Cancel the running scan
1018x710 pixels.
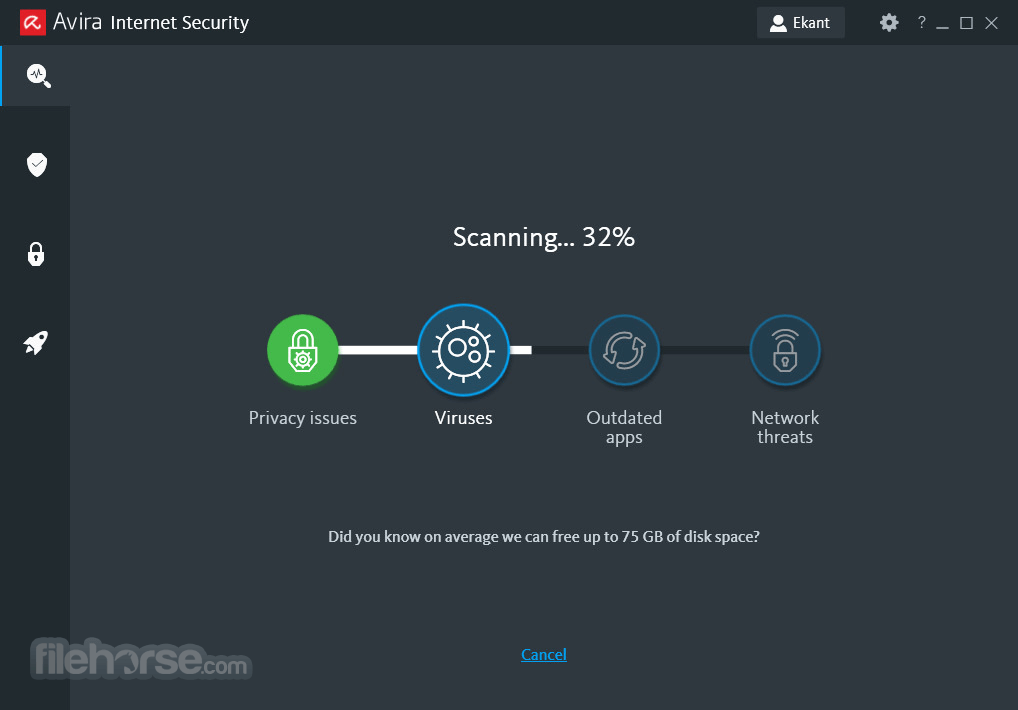(x=544, y=654)
